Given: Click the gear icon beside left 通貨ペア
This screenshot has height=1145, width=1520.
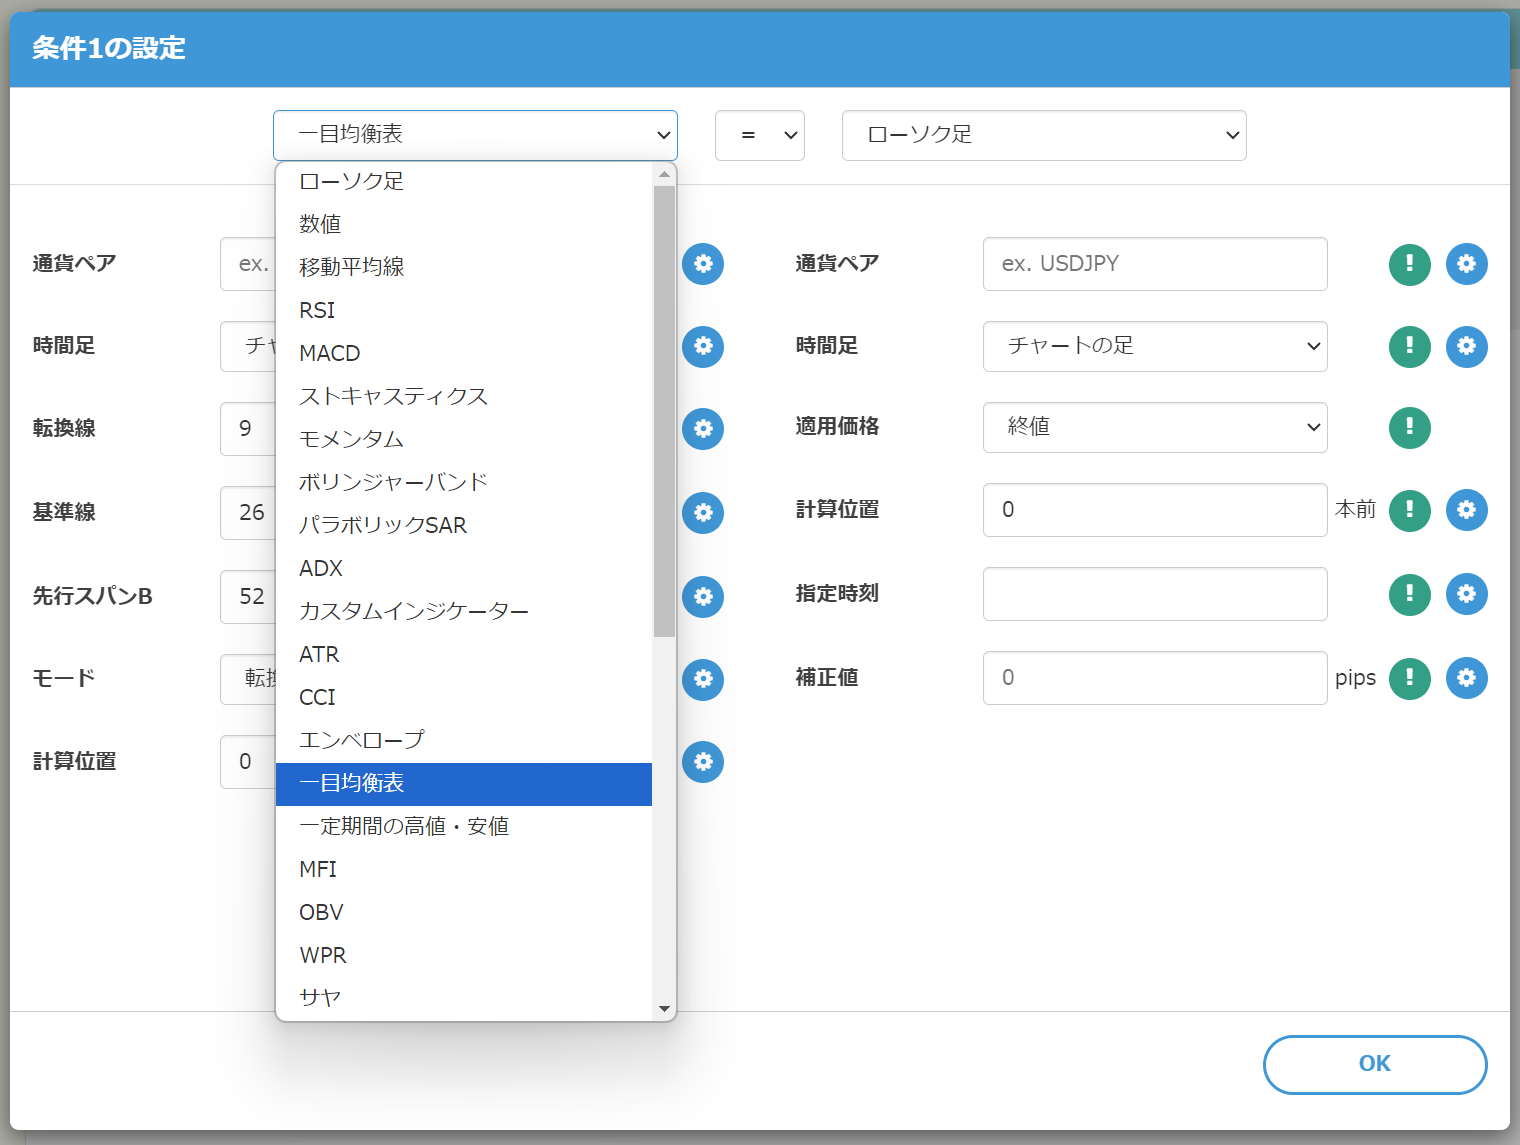Looking at the screenshot, I should [x=703, y=264].
